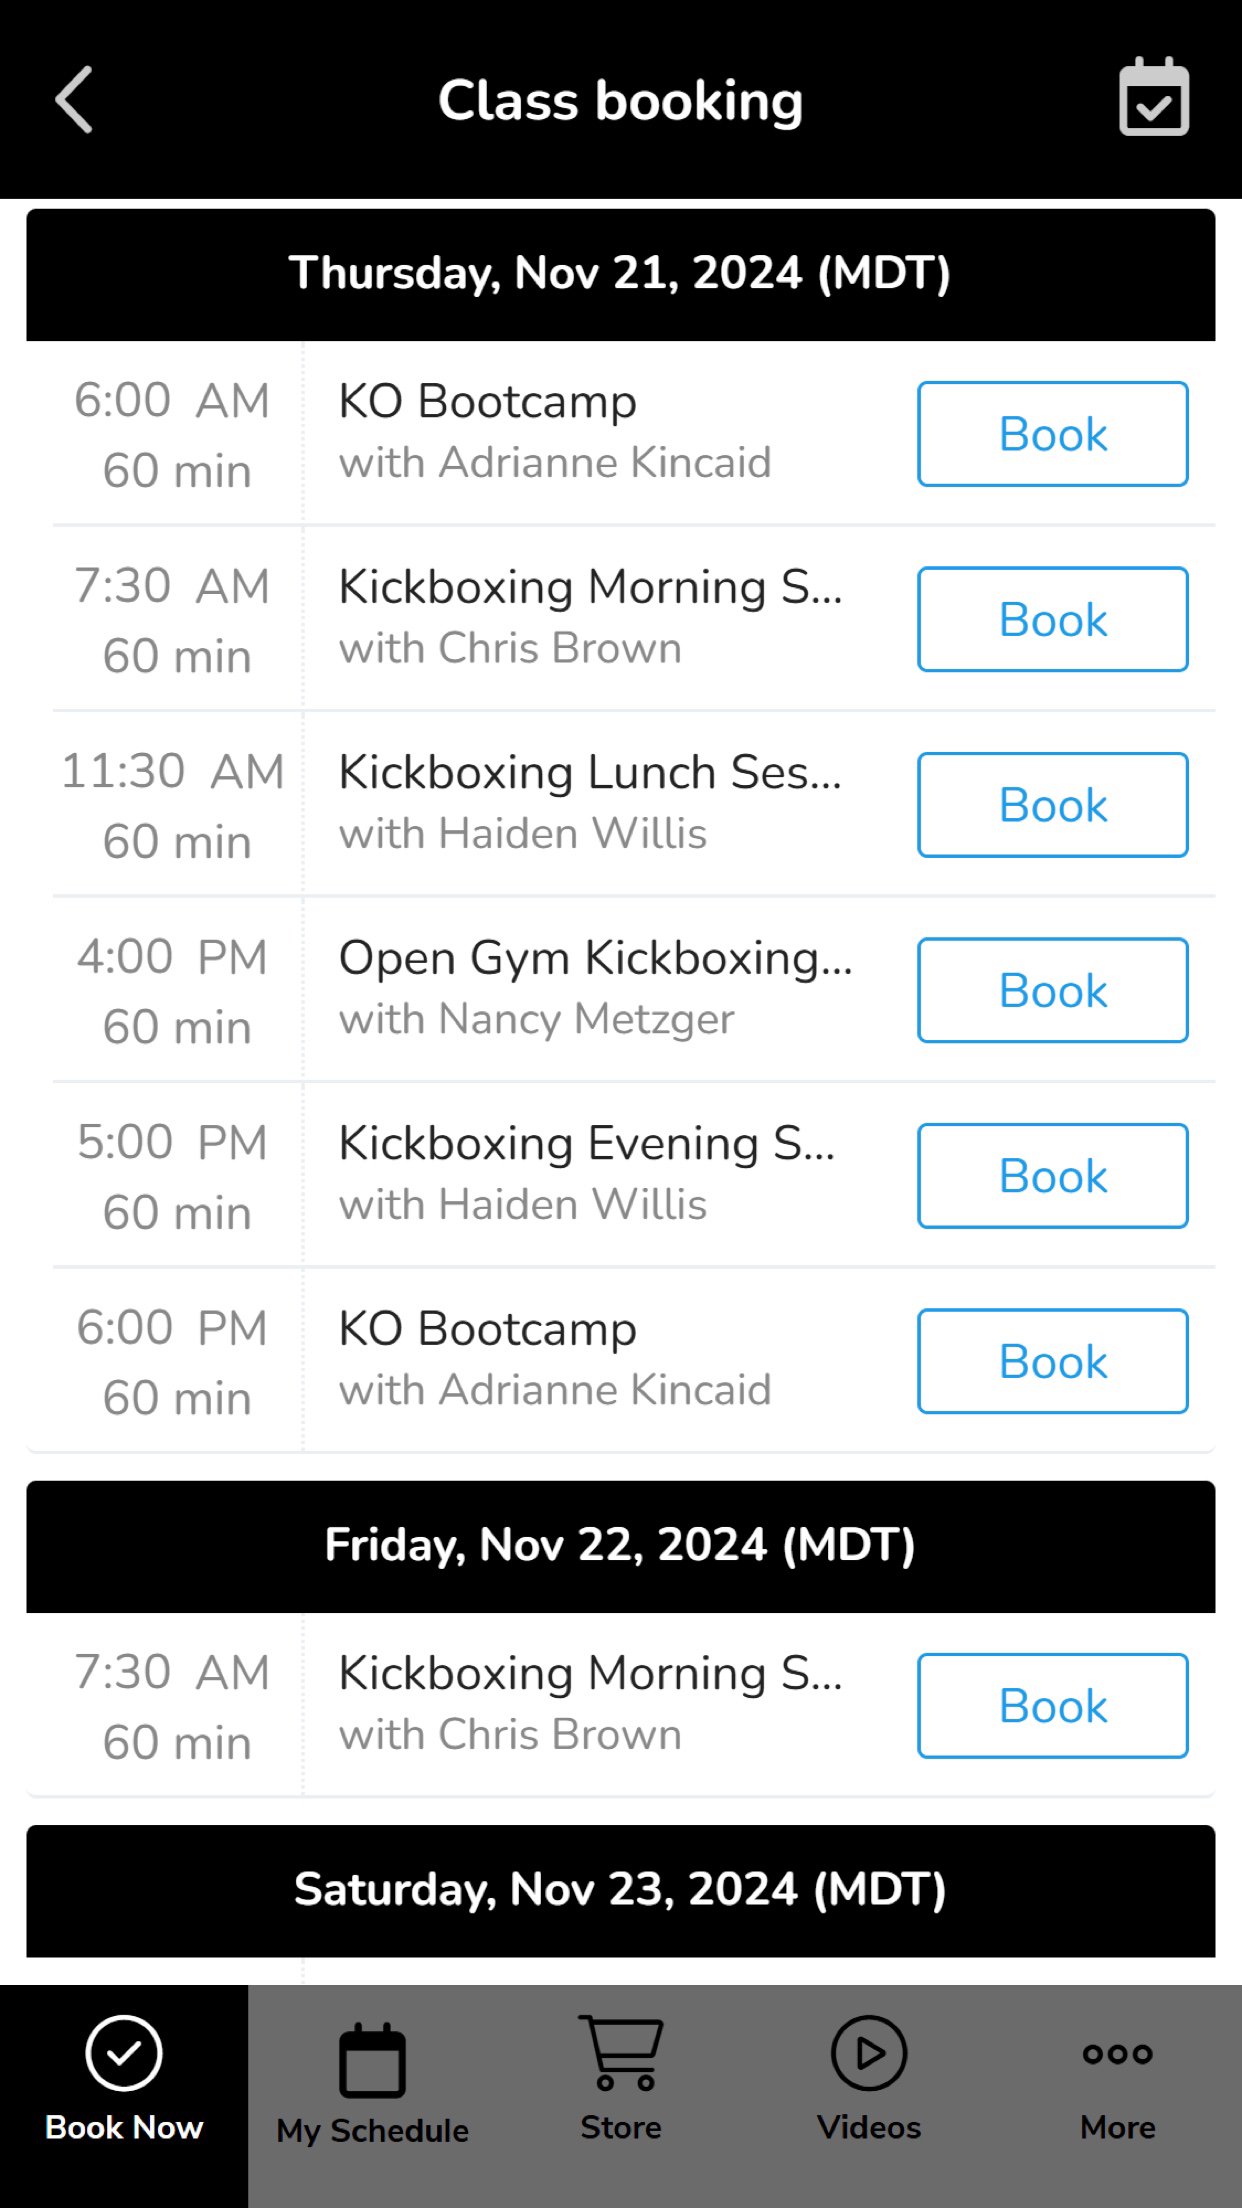The image size is (1242, 2208).
Task: Open the Store shopping cart icon
Action: click(x=620, y=2053)
